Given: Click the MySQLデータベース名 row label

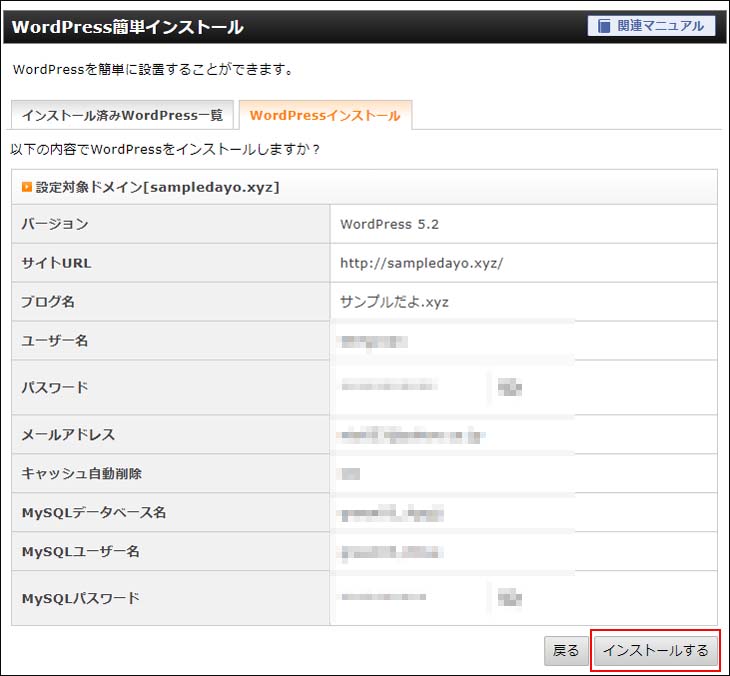Looking at the screenshot, I should [x=94, y=513].
